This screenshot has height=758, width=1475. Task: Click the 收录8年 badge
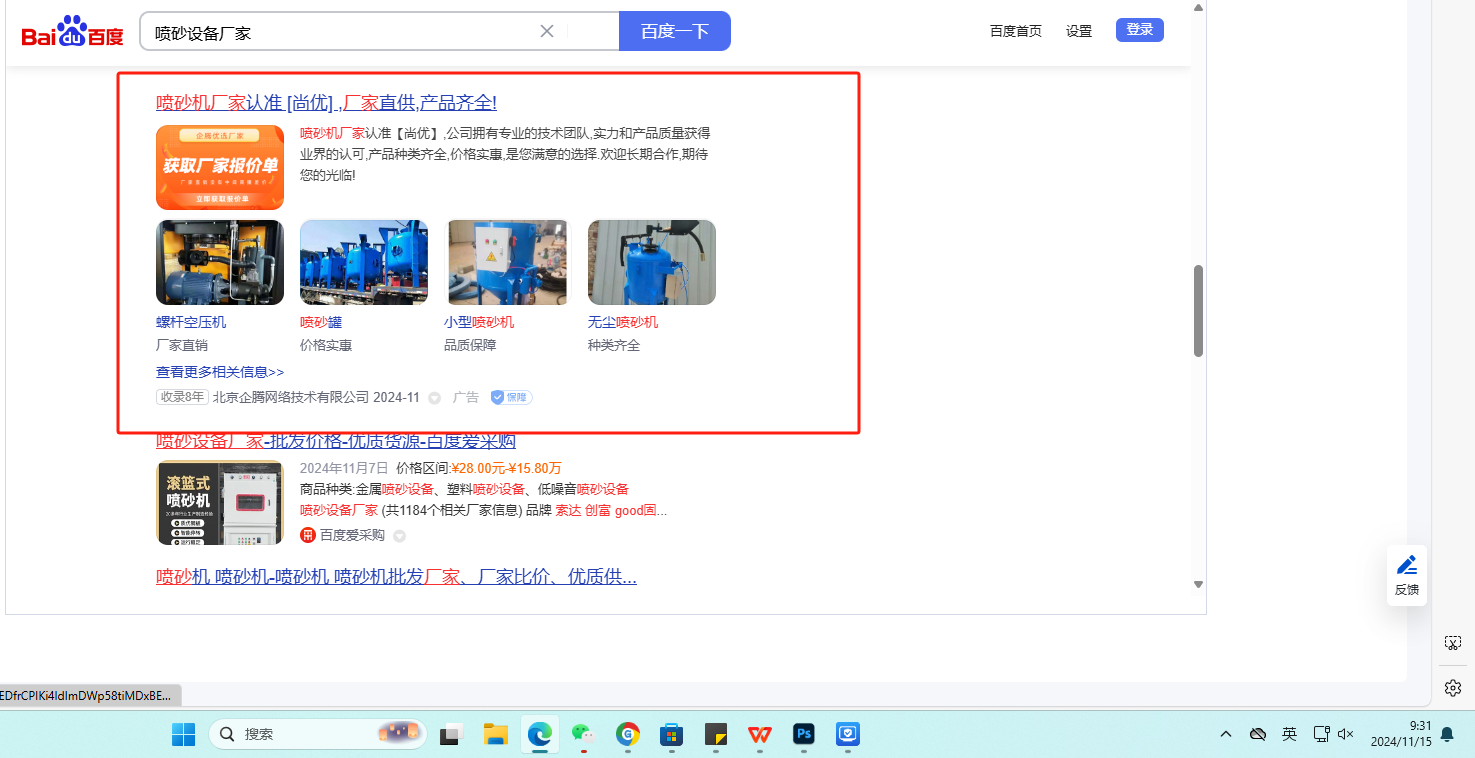pos(182,397)
